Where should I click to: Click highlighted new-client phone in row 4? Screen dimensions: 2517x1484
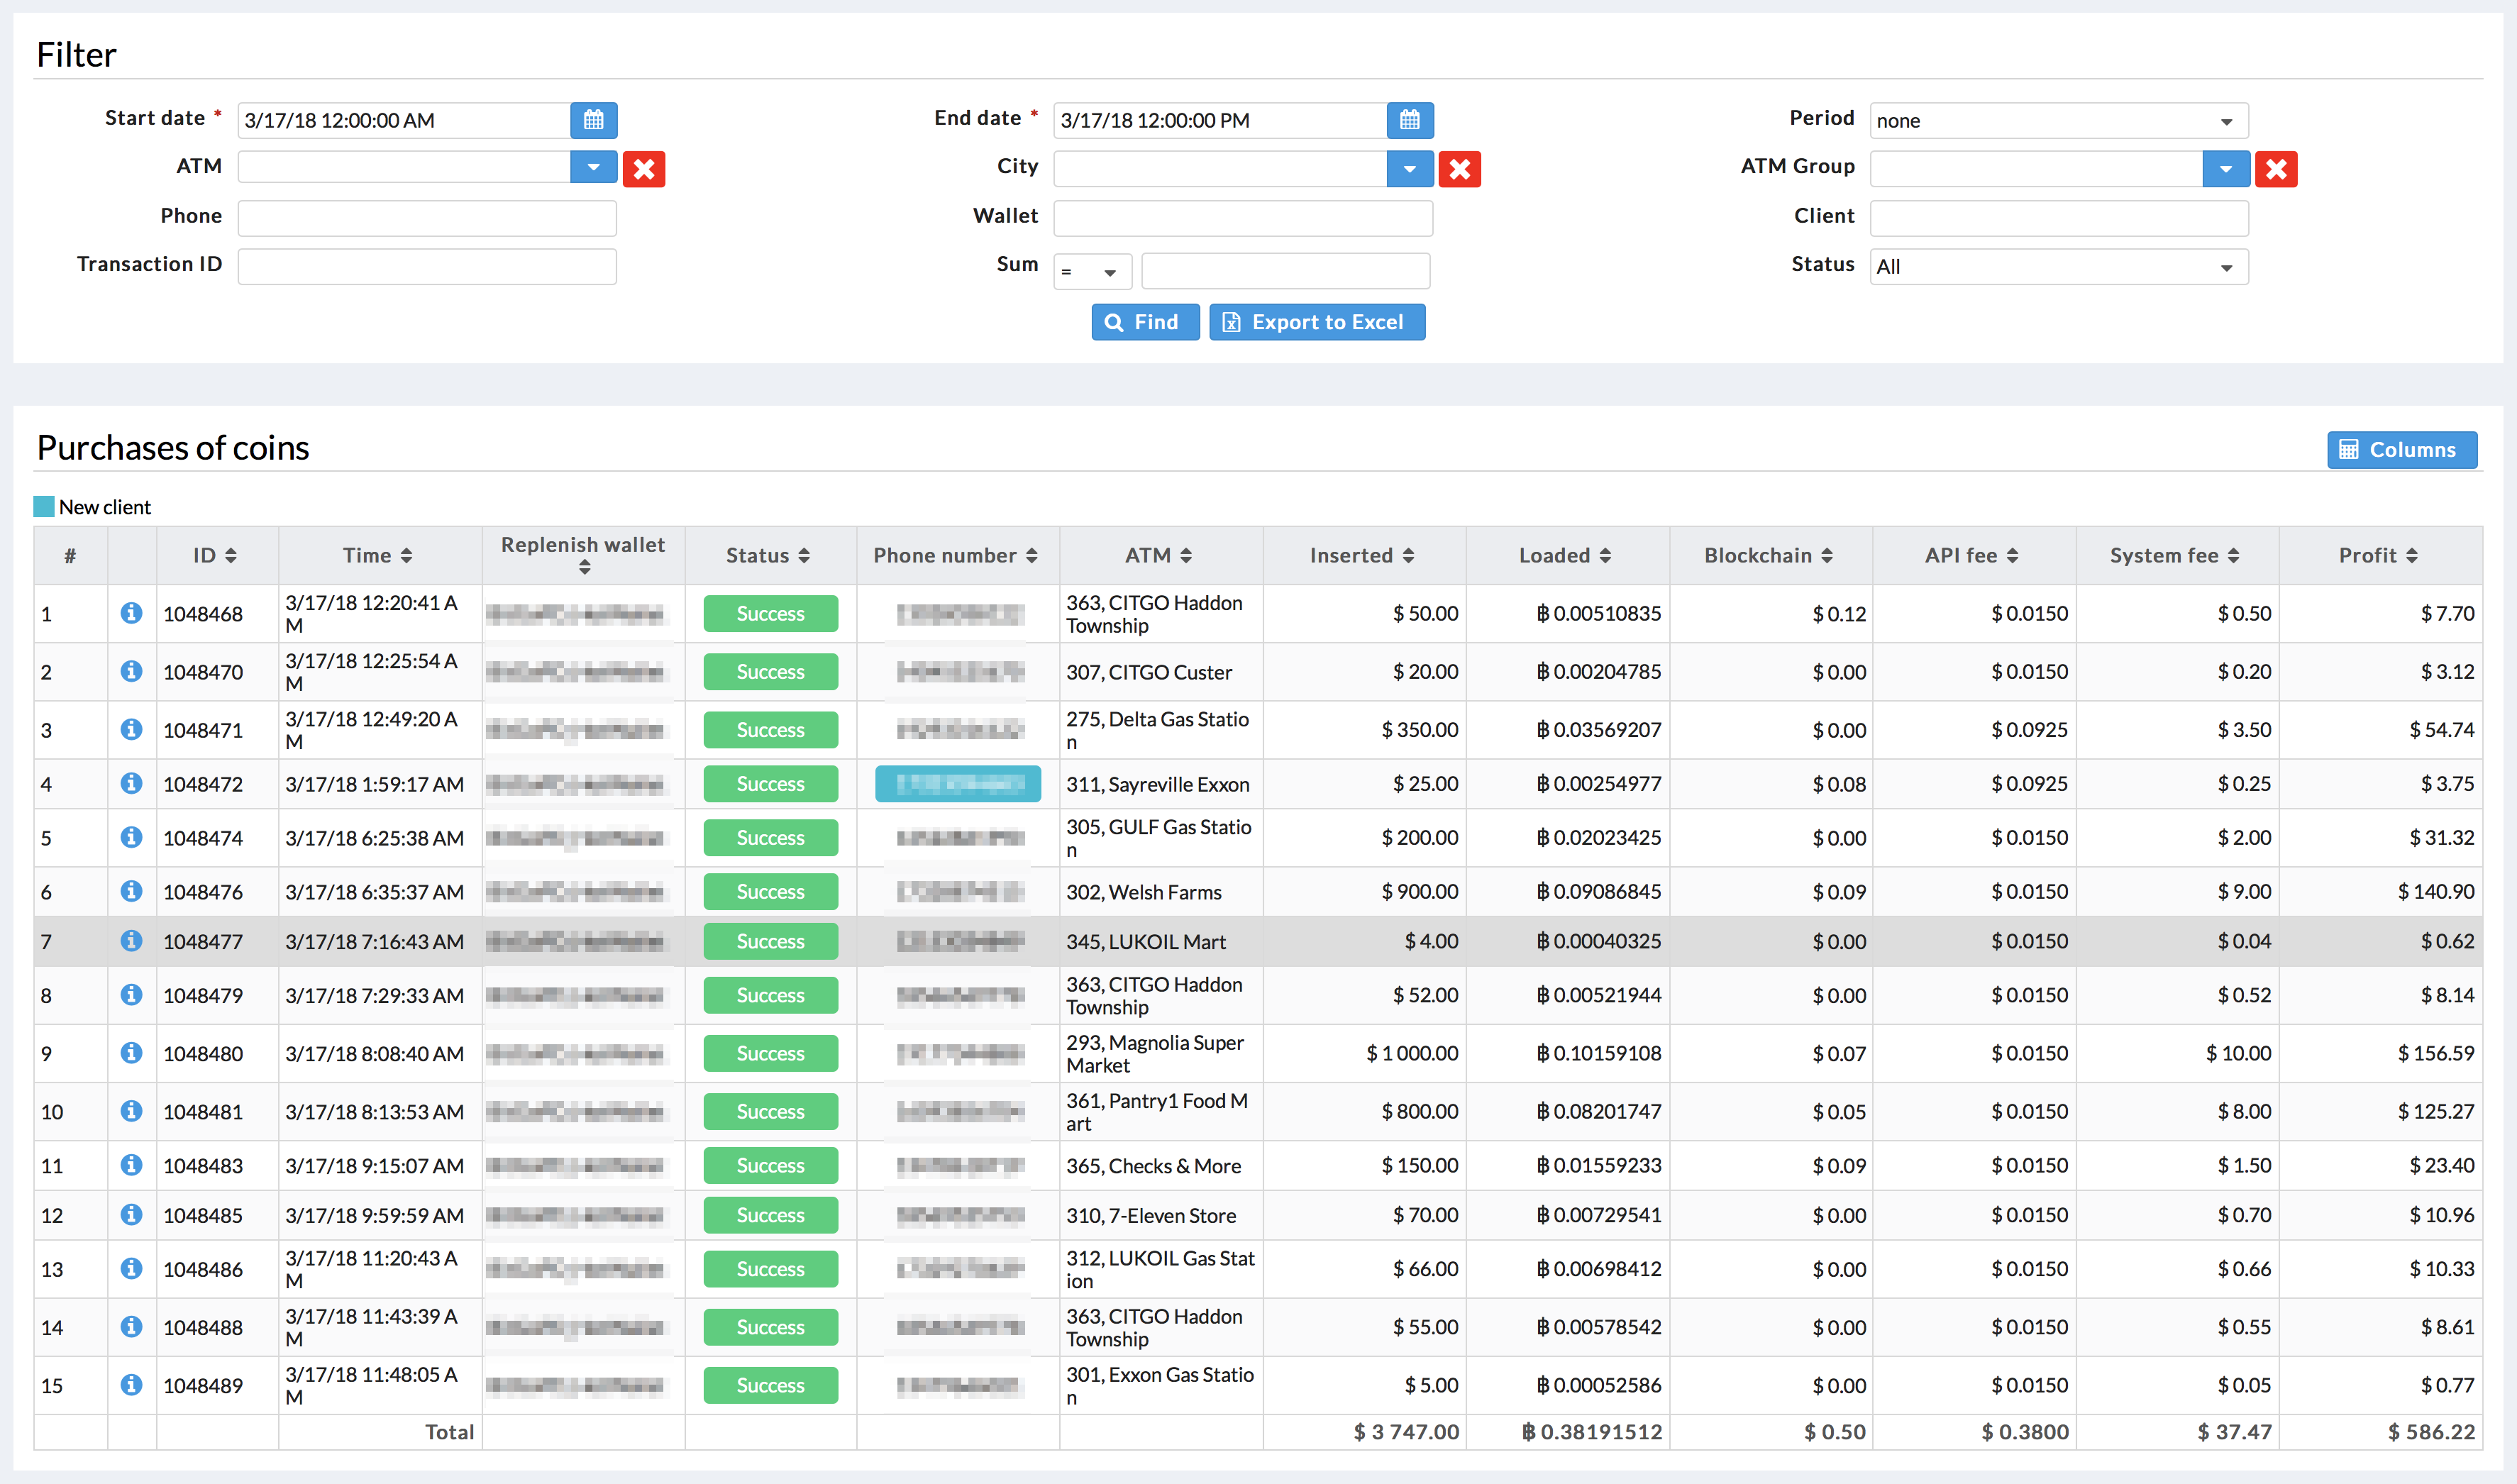pyautogui.click(x=957, y=784)
